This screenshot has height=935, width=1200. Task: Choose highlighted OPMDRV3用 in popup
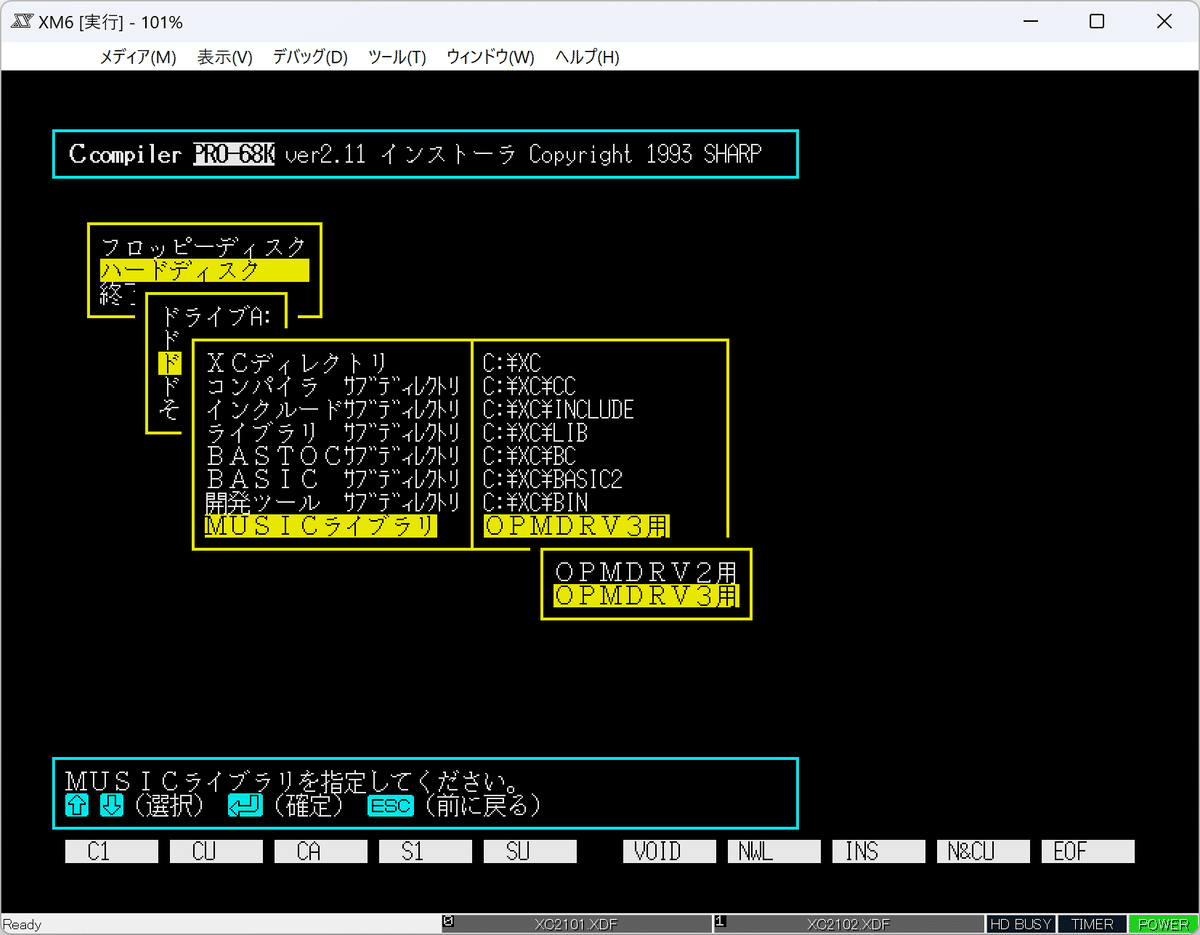646,596
